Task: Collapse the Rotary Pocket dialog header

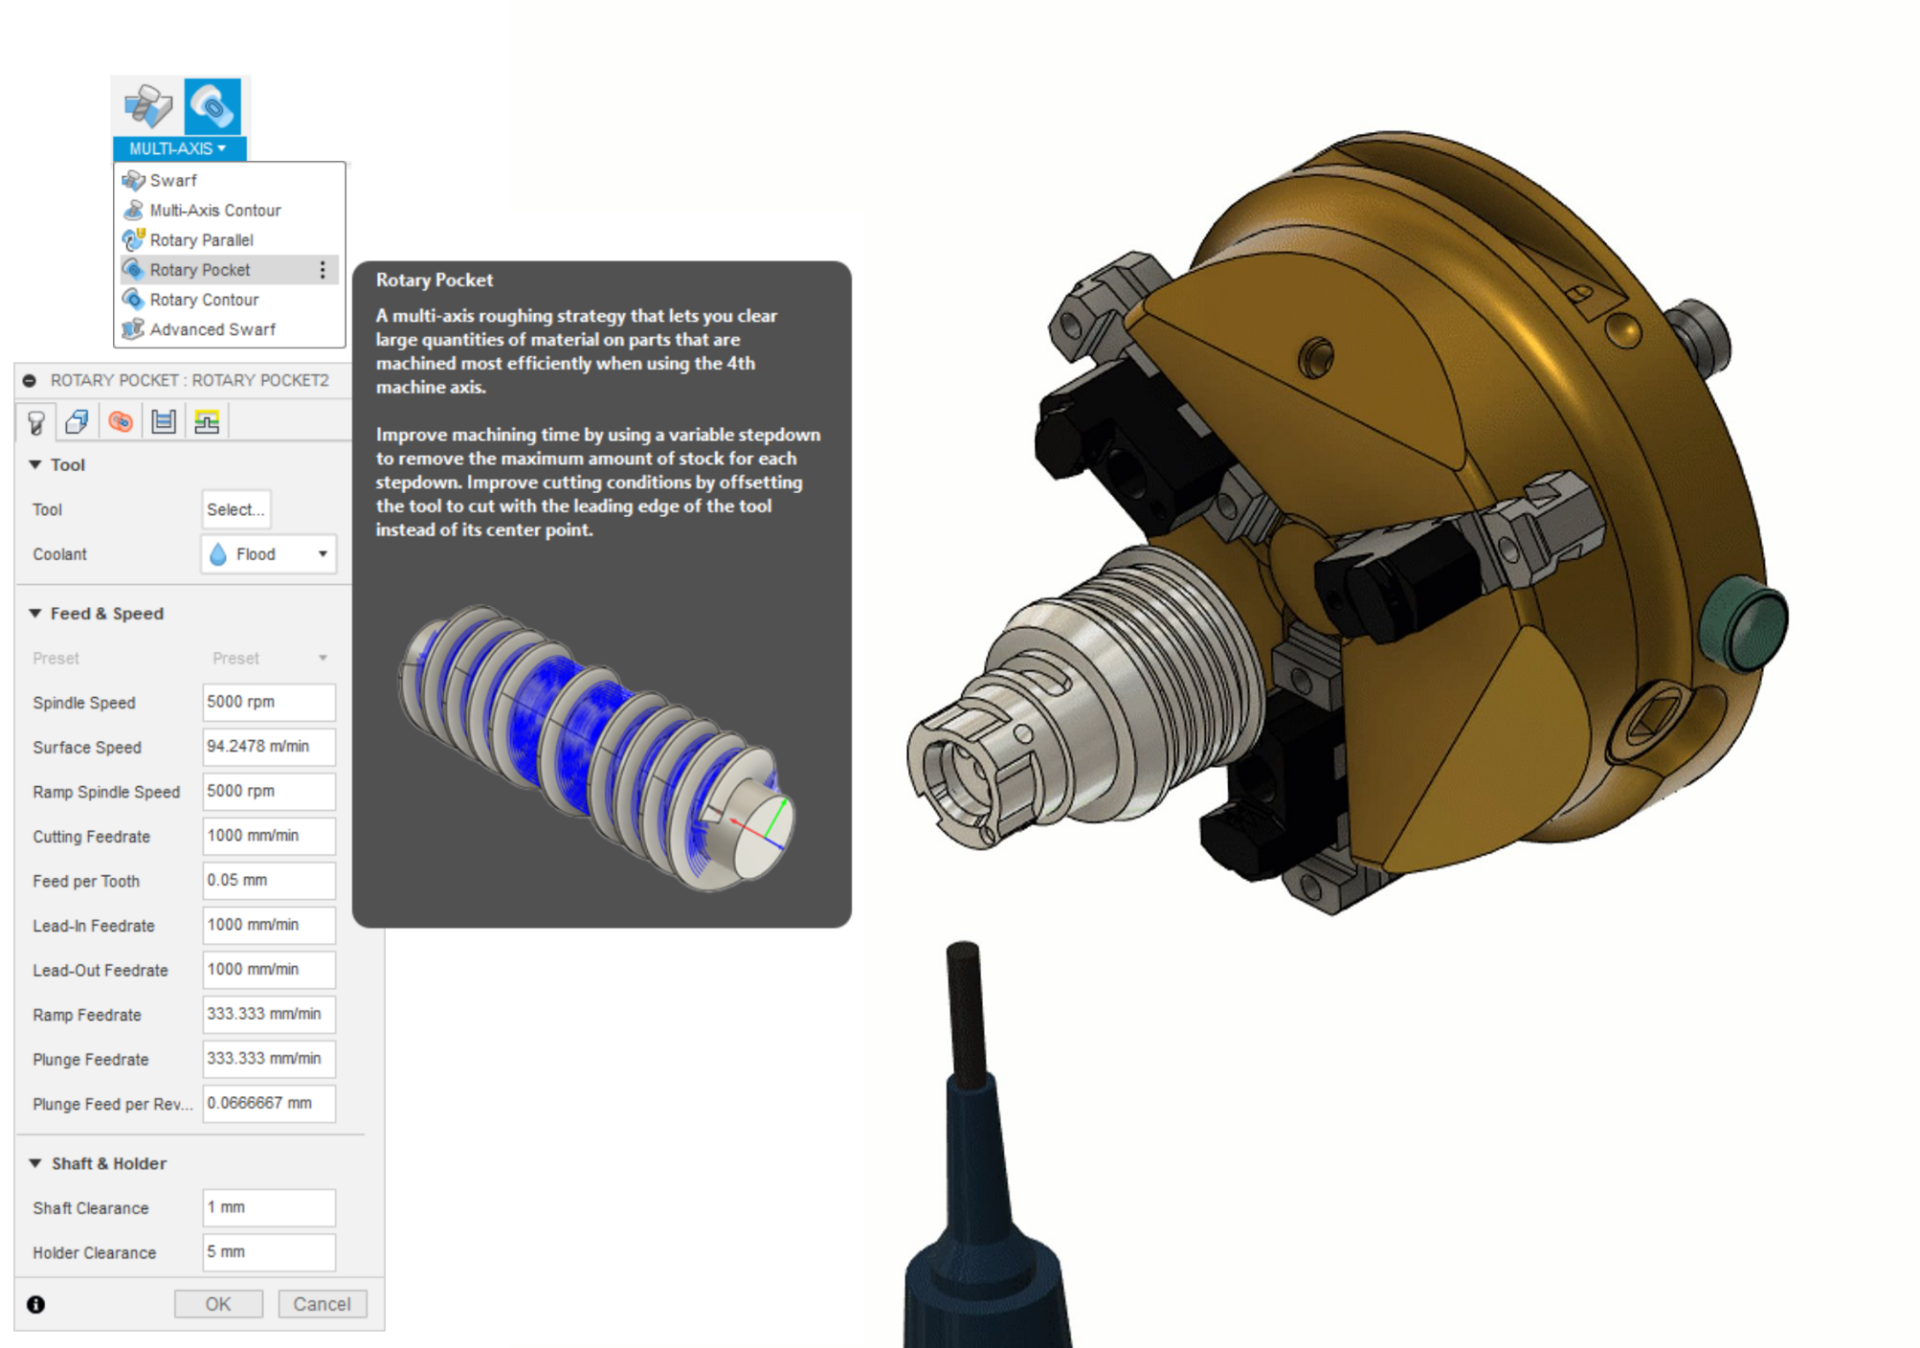Action: point(29,380)
